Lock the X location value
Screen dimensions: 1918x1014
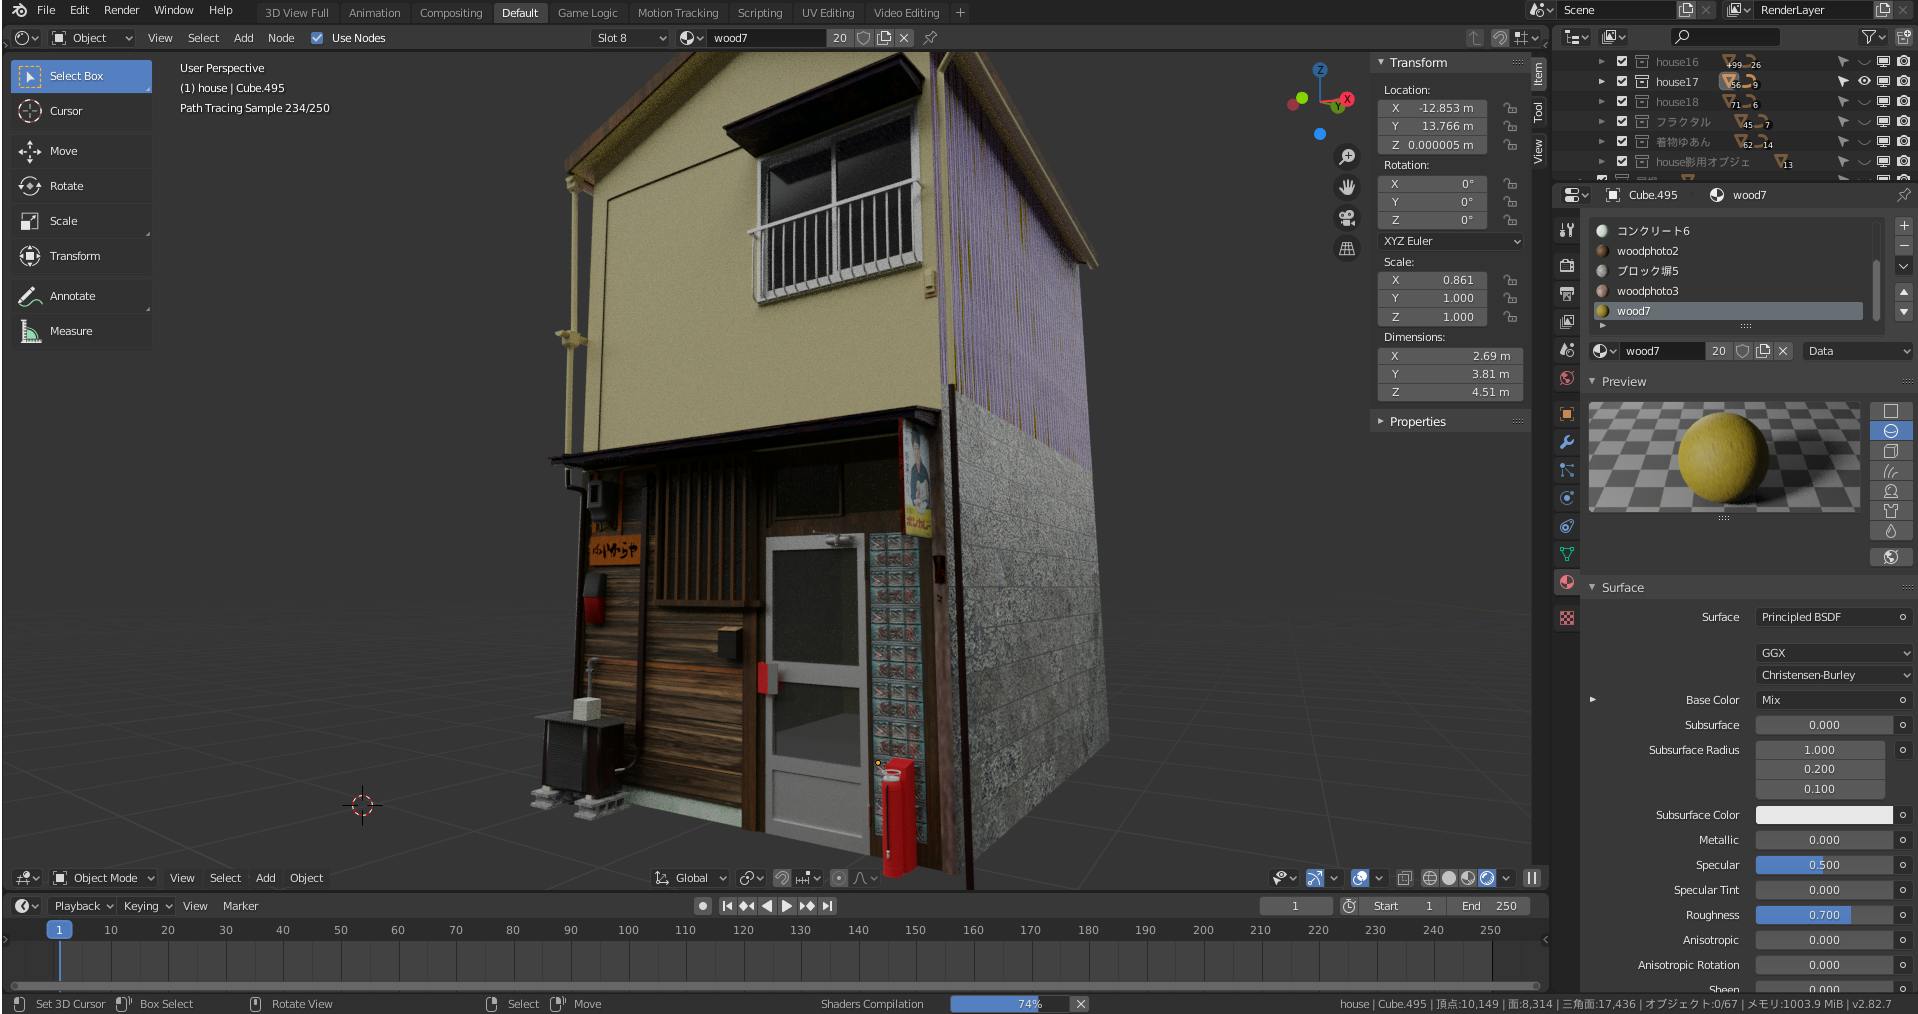click(x=1510, y=108)
